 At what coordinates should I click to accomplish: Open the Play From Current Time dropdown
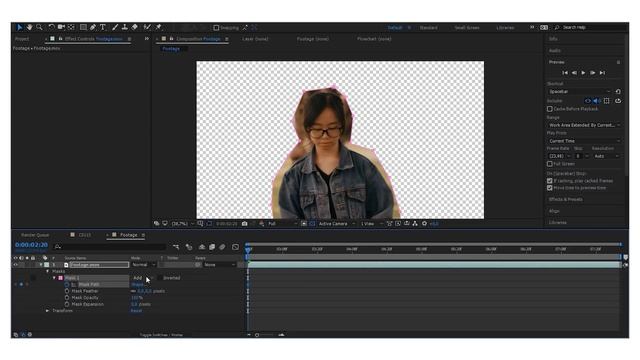584,141
